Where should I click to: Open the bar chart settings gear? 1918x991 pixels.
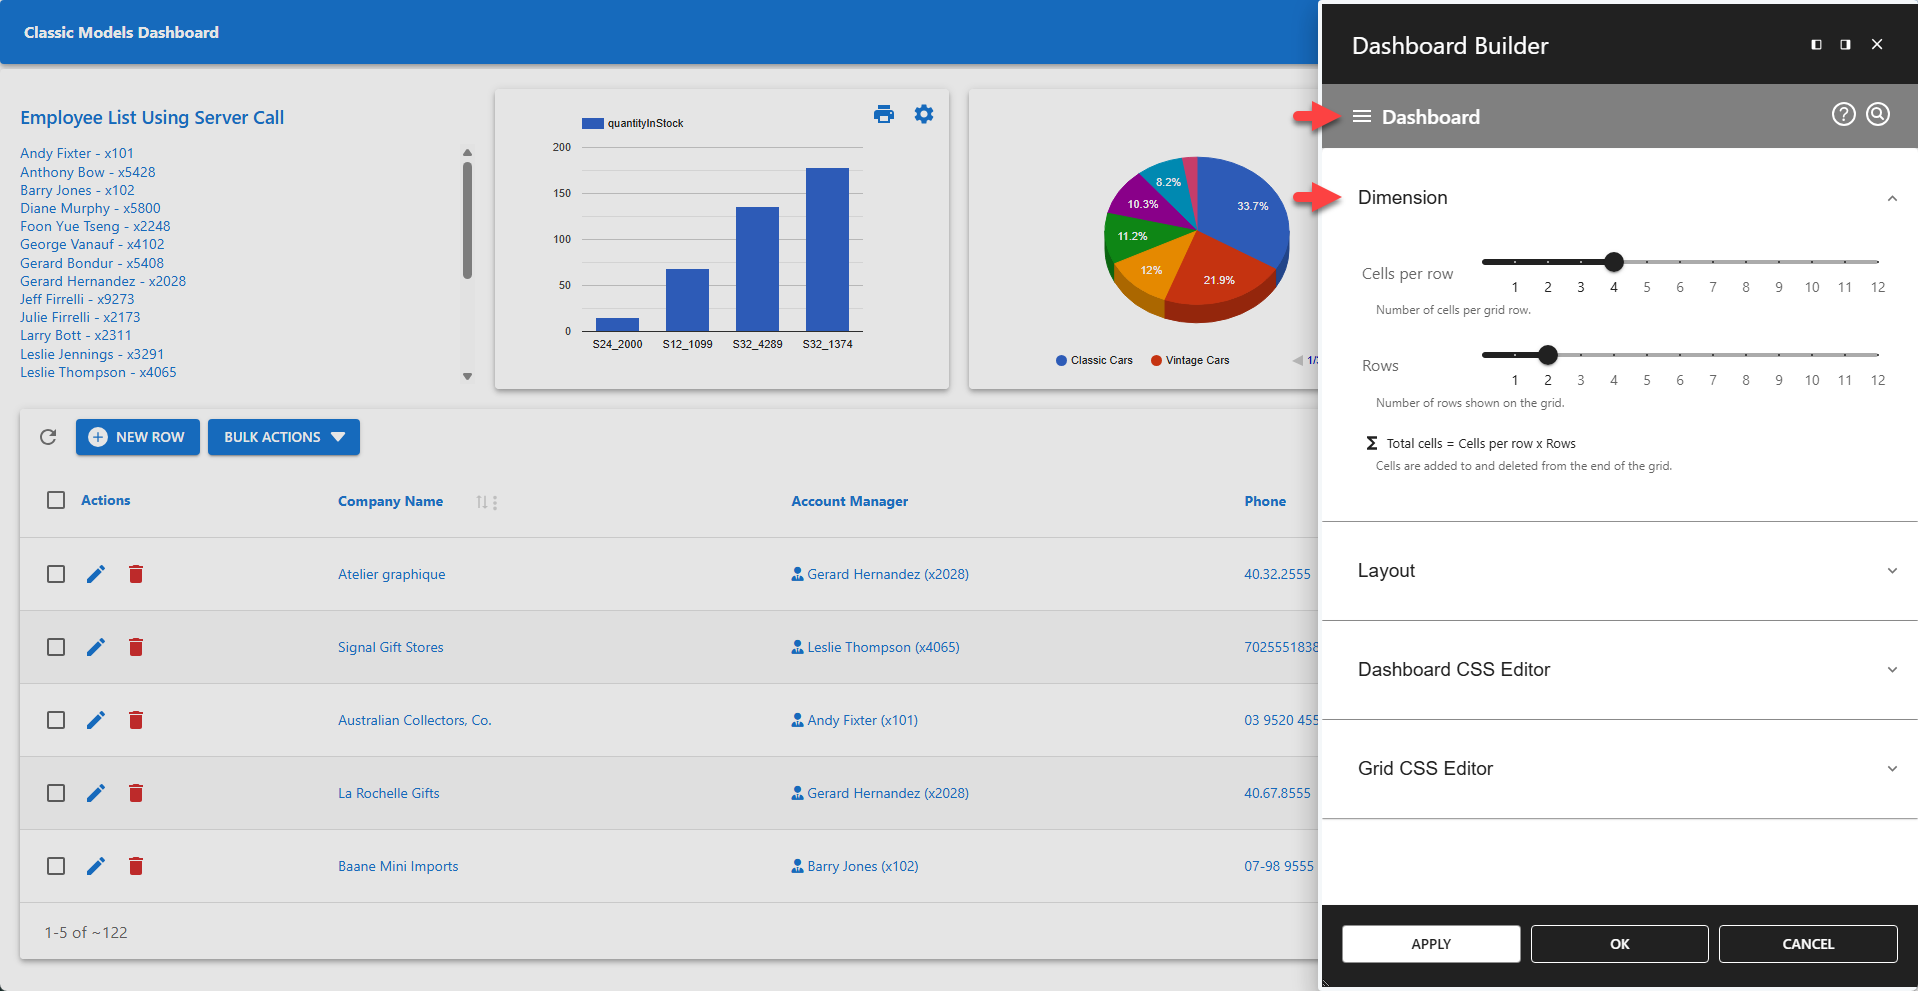point(923,114)
